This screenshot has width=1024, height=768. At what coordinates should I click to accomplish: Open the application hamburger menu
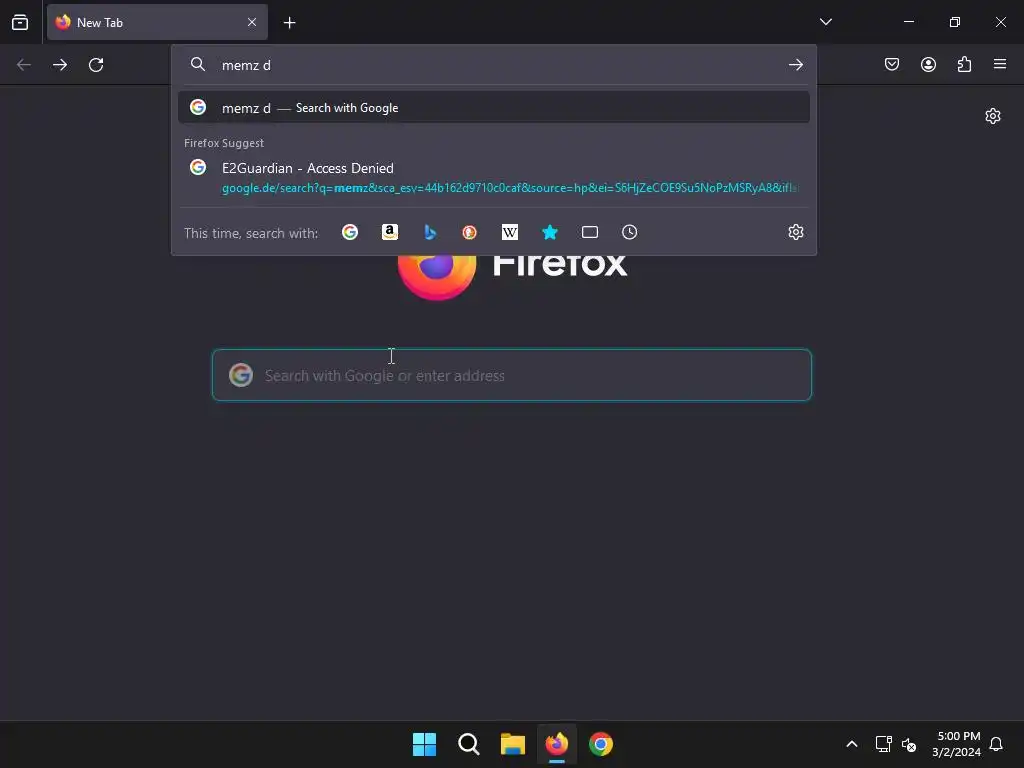(1000, 64)
